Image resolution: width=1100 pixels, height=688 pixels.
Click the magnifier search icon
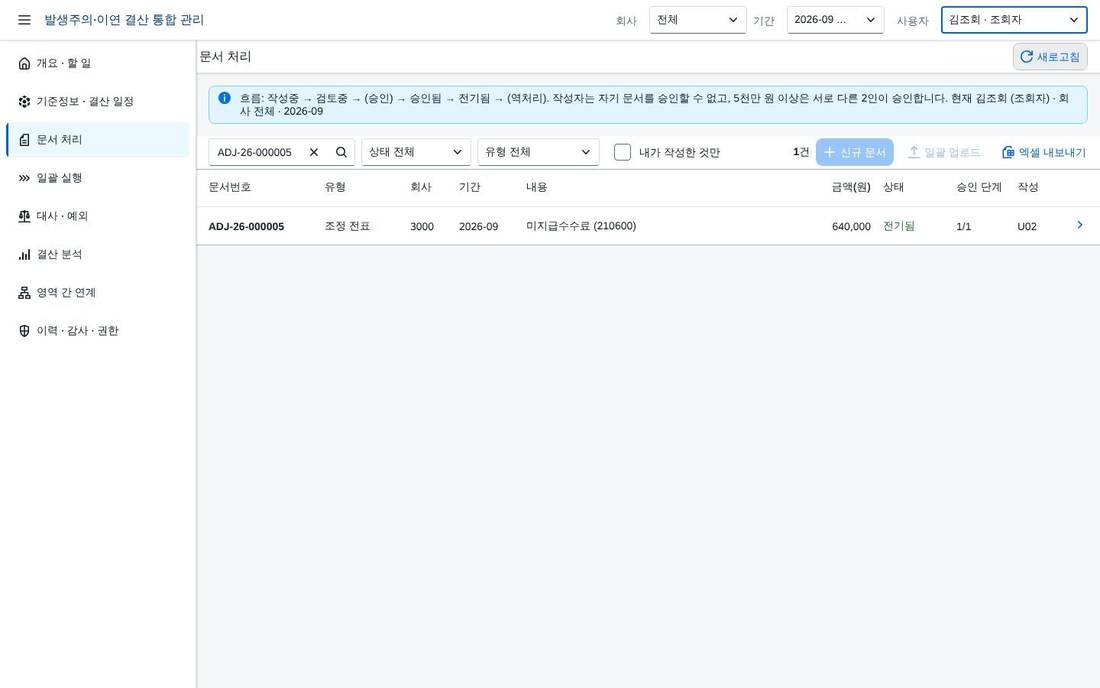(x=341, y=152)
